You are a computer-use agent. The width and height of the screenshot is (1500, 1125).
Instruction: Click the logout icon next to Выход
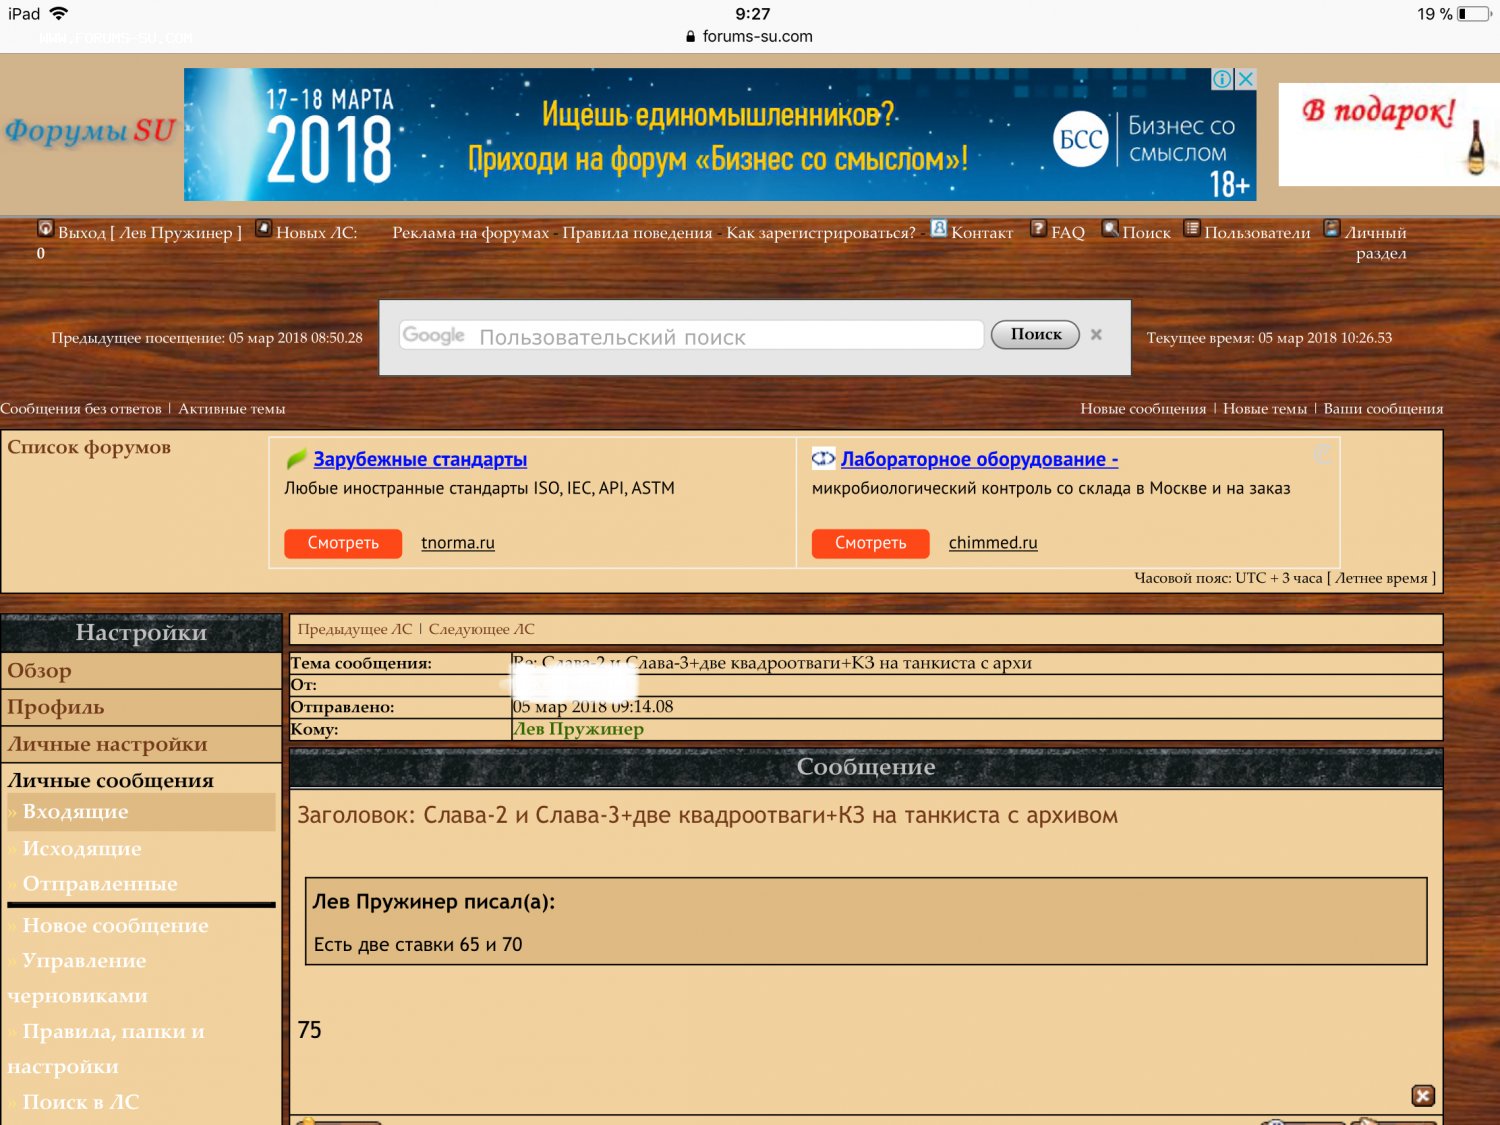[x=45, y=229]
